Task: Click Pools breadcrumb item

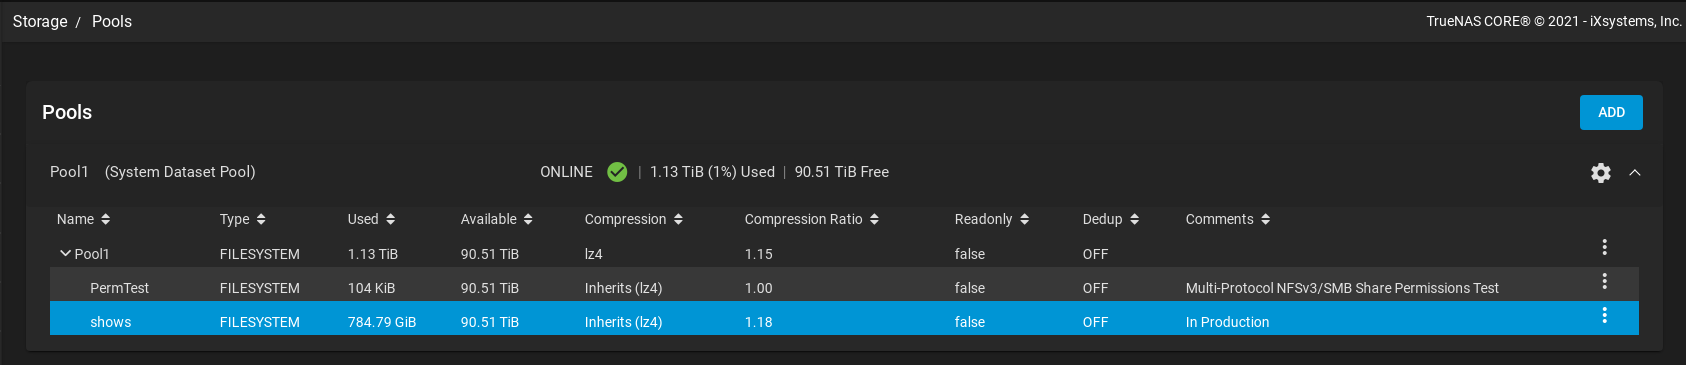Action: point(112,21)
